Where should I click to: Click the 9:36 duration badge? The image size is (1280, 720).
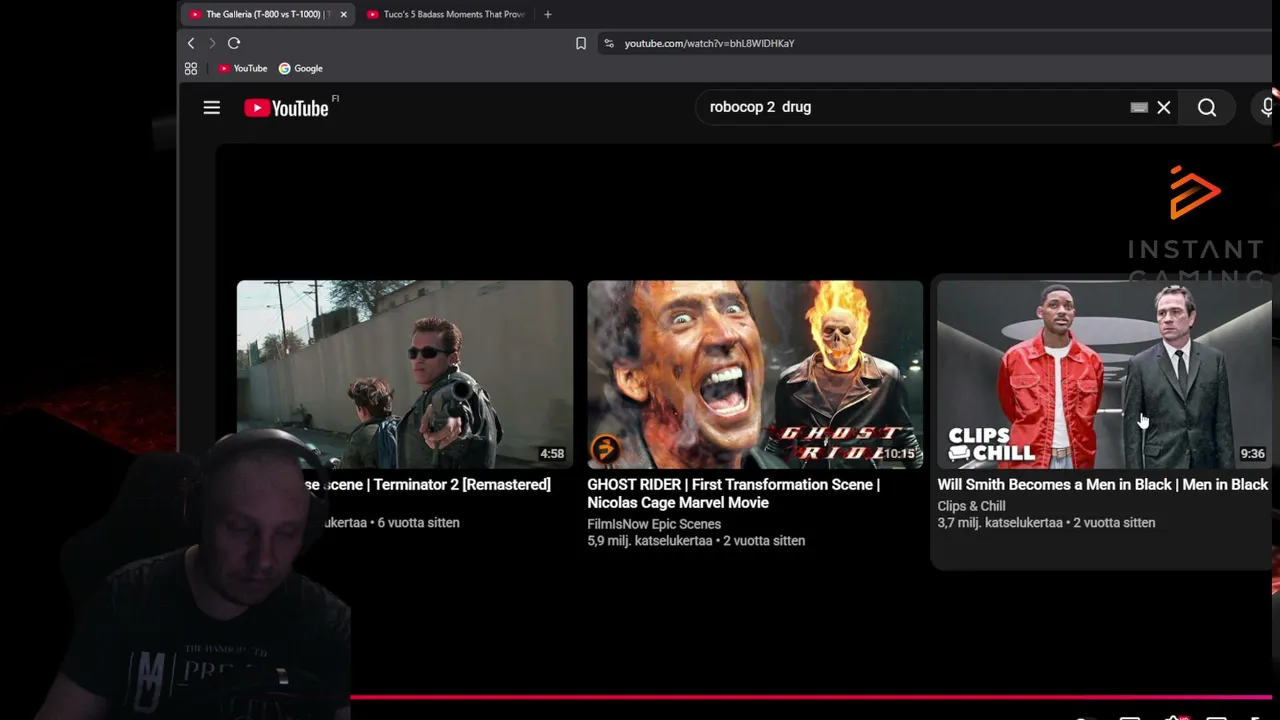(1253, 454)
